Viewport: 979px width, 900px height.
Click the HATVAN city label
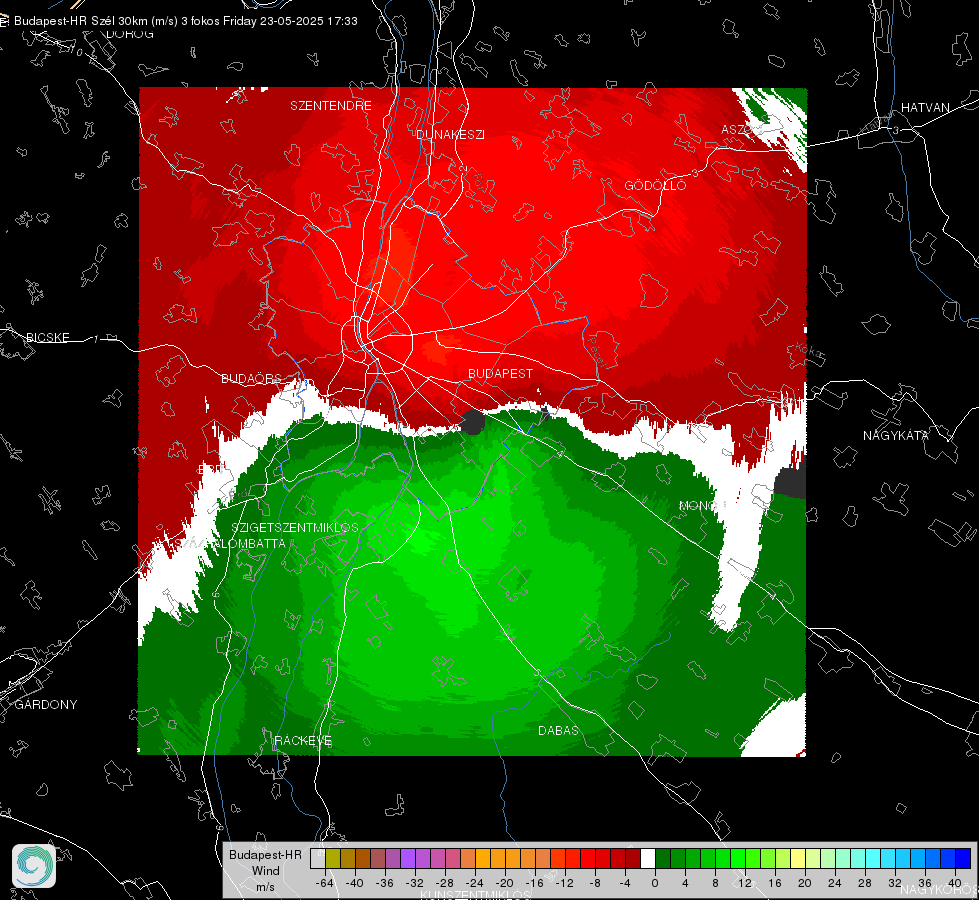925,108
